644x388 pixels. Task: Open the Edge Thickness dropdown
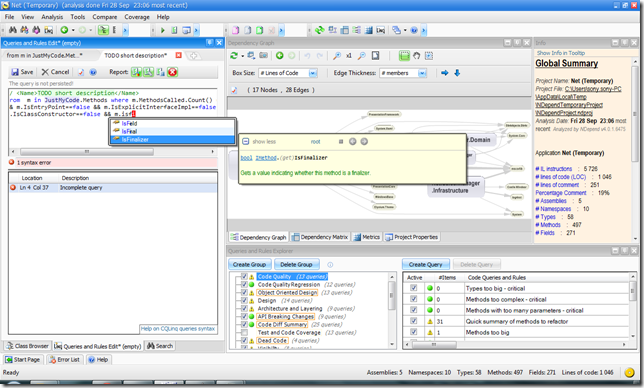422,73
